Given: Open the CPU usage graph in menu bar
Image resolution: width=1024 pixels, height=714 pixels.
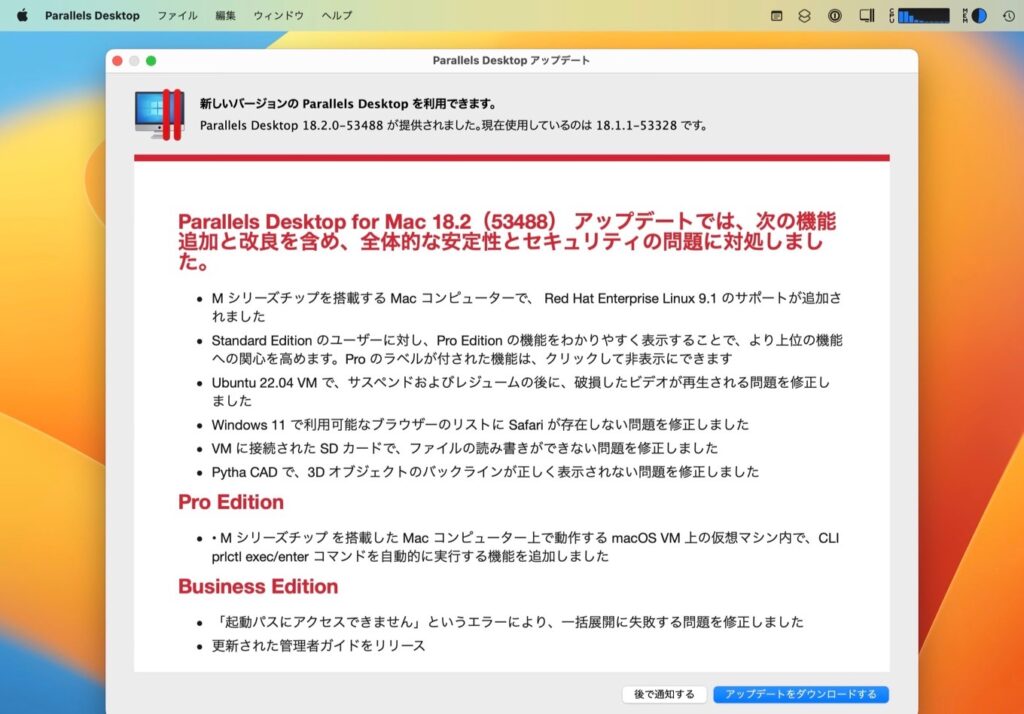Looking at the screenshot, I should (920, 16).
